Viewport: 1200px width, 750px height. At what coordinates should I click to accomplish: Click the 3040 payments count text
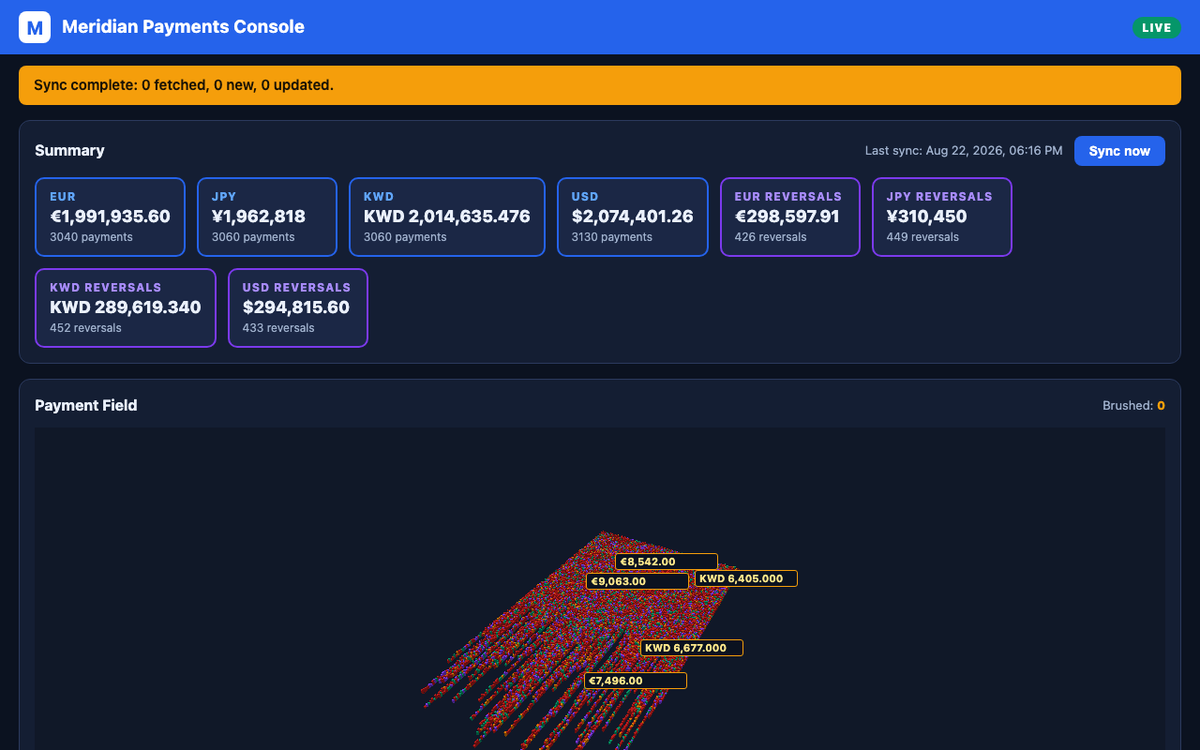pyautogui.click(x=91, y=237)
